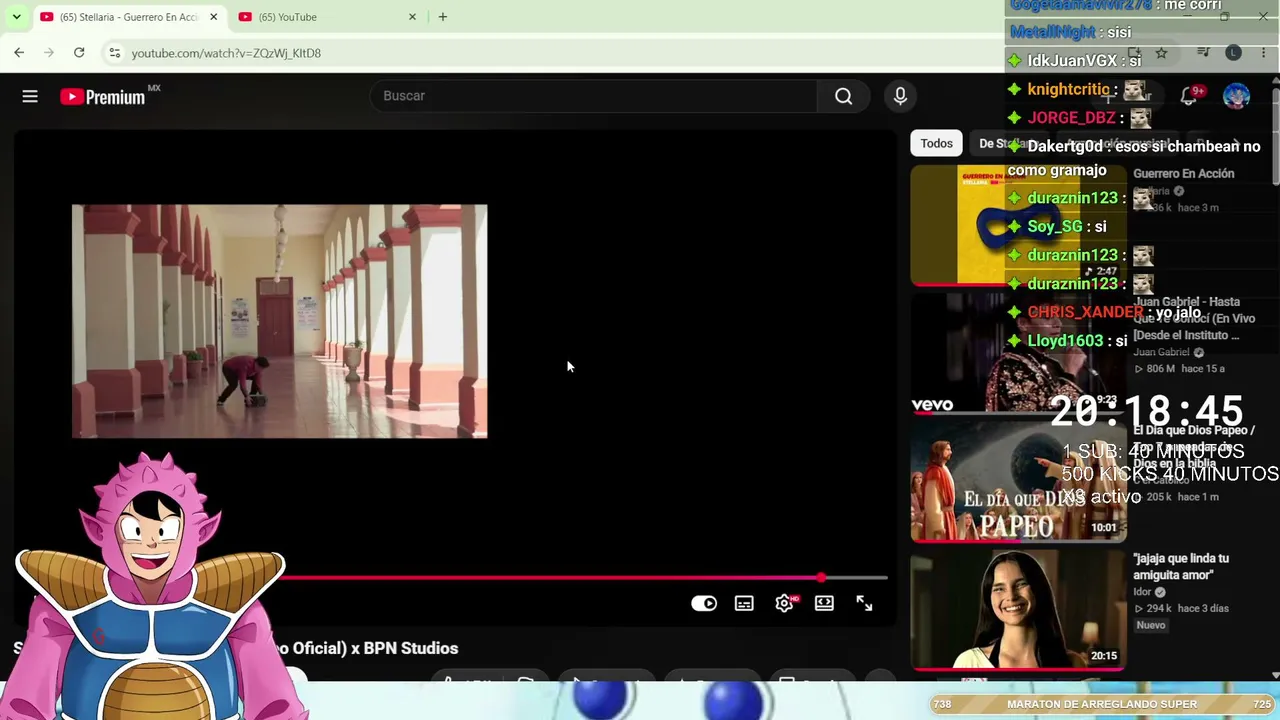Image resolution: width=1280 pixels, height=720 pixels.
Task: Open the "jajaja que linda tu amiguita amor" title
Action: 1181,567
